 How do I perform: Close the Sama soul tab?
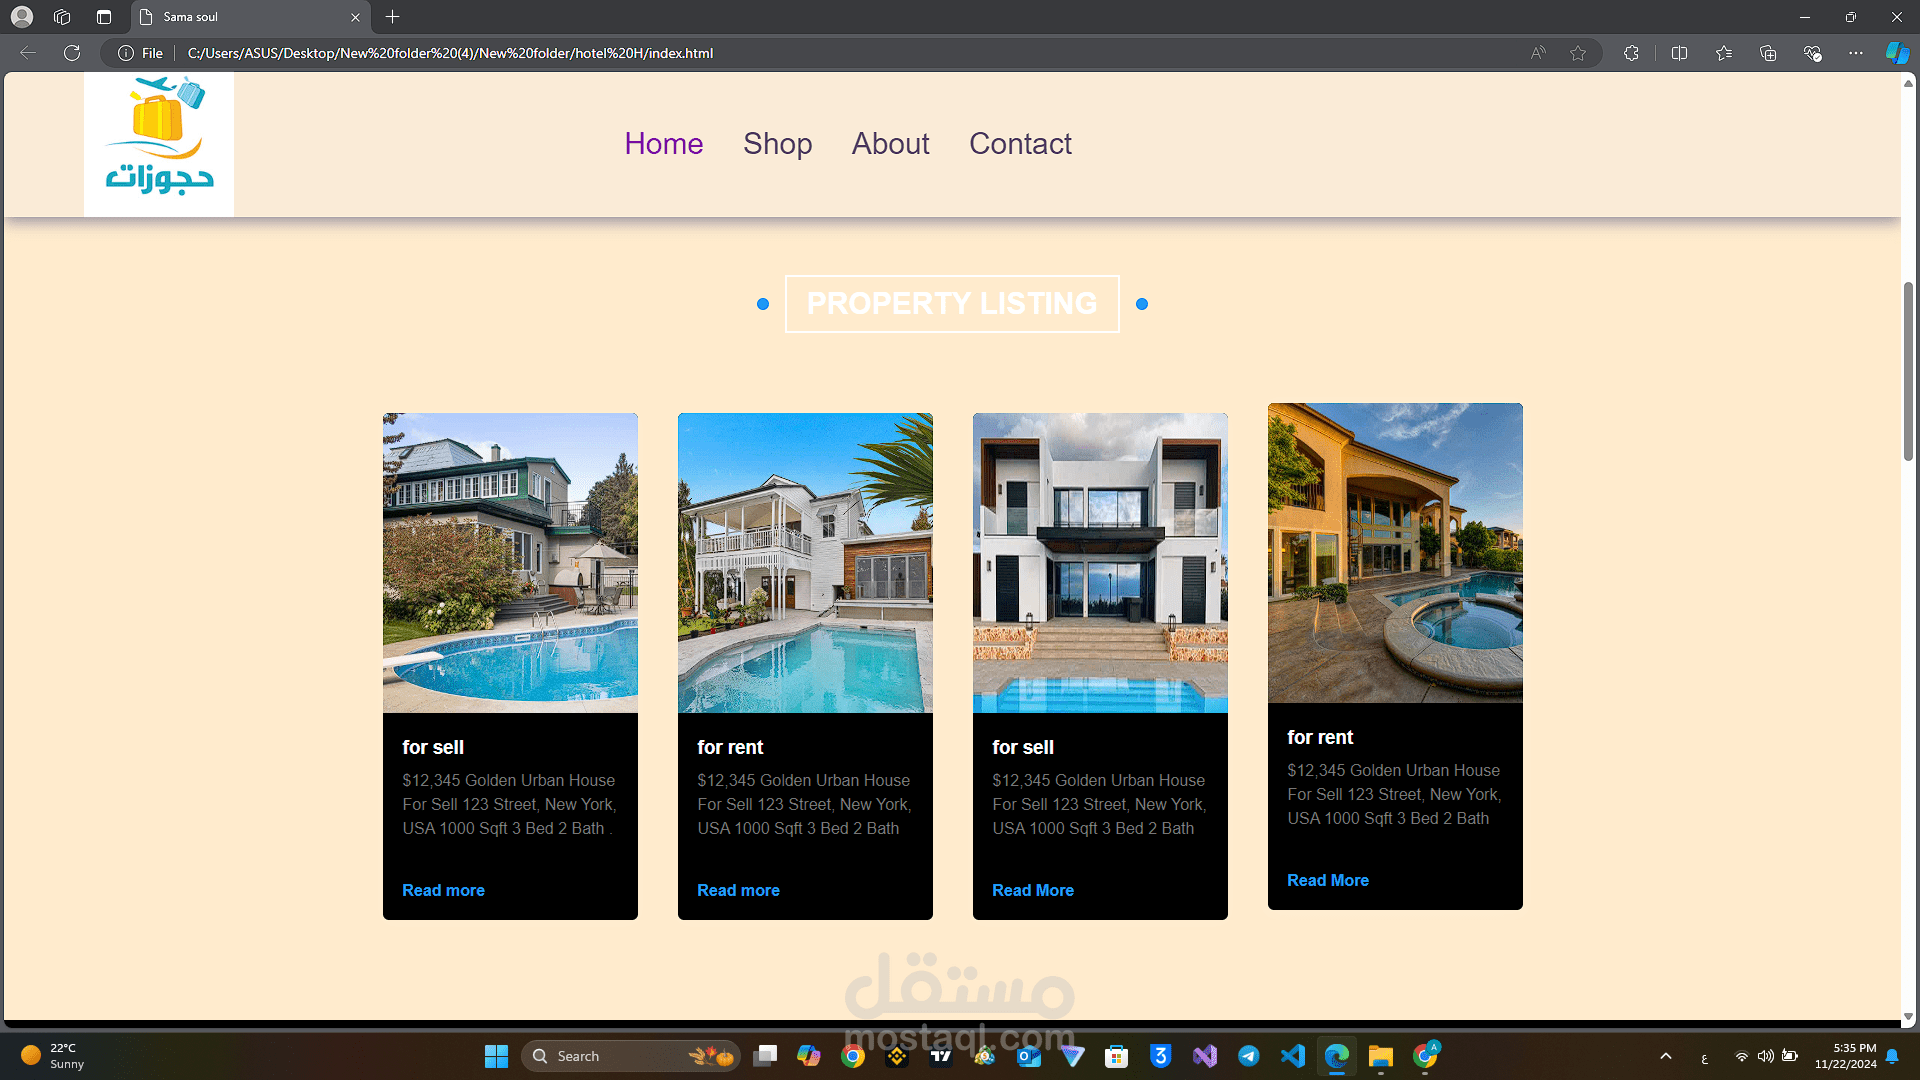355,17
